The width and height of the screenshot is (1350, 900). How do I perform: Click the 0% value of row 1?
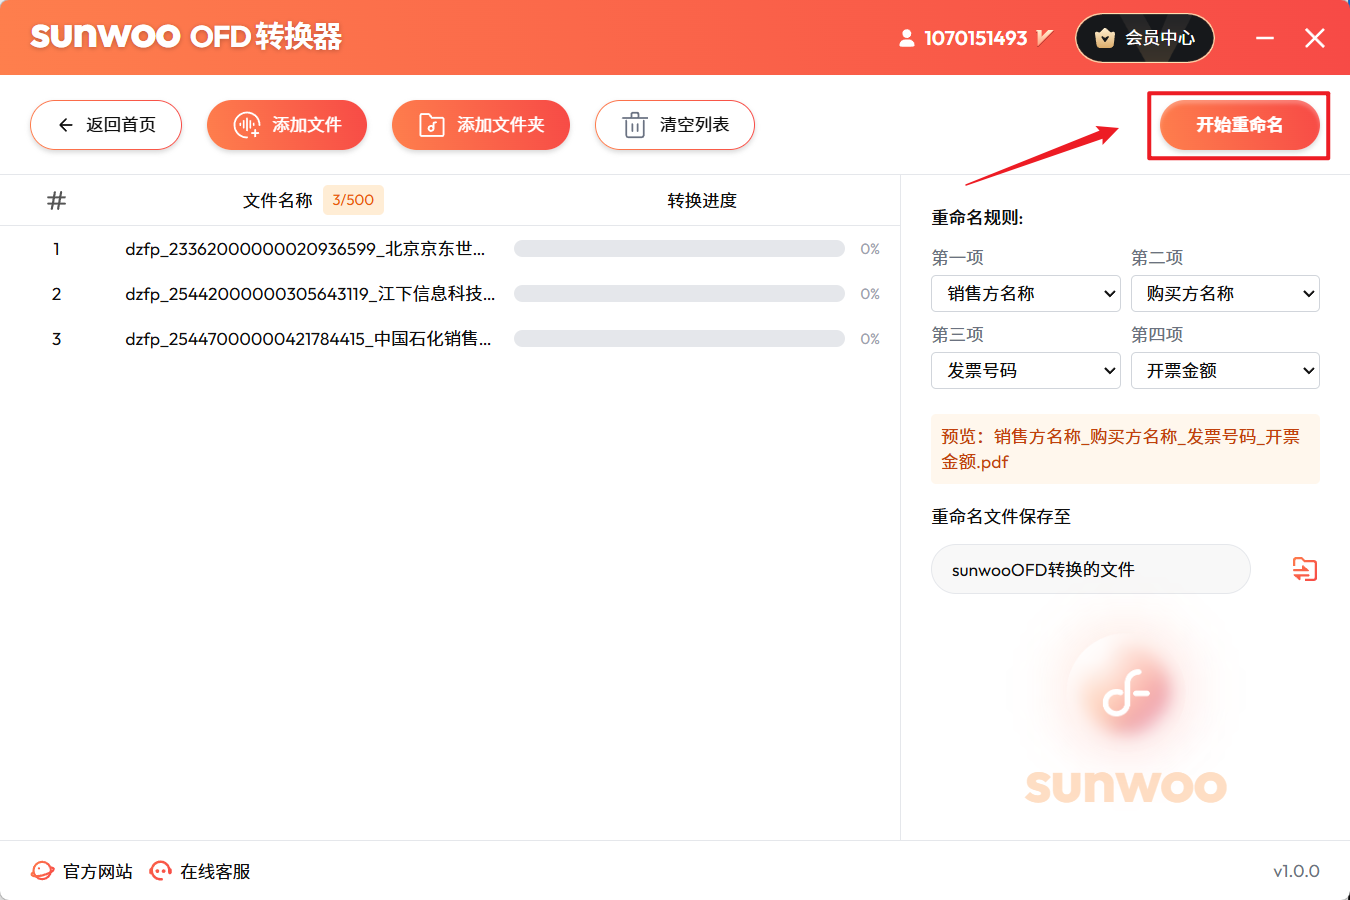870,249
